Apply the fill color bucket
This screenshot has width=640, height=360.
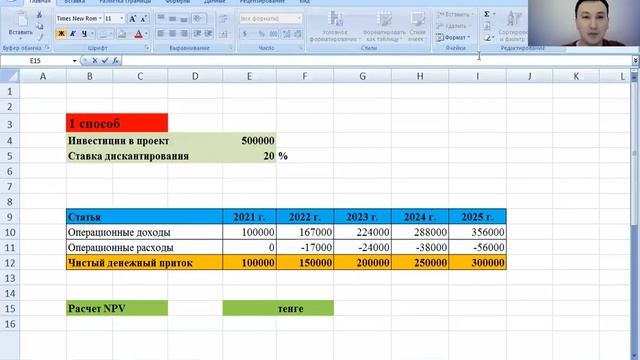pos(122,34)
